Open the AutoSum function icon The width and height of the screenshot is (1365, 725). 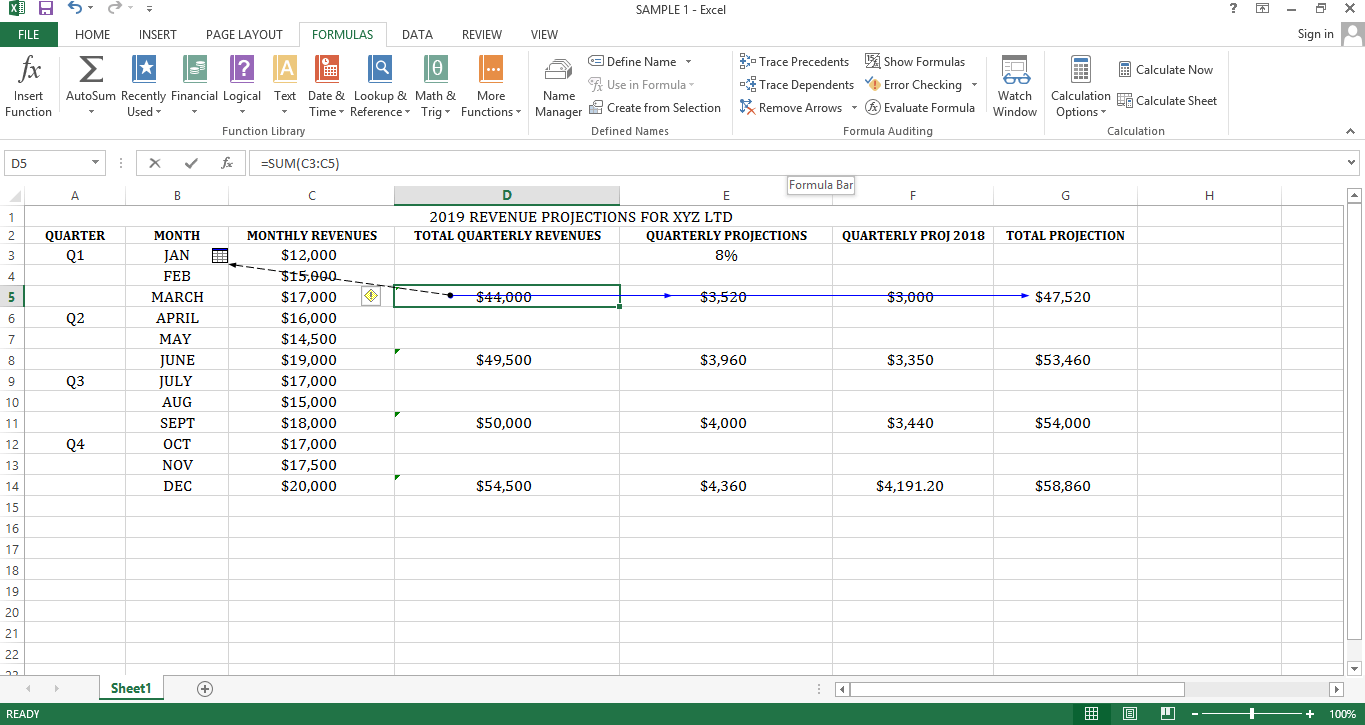point(90,85)
